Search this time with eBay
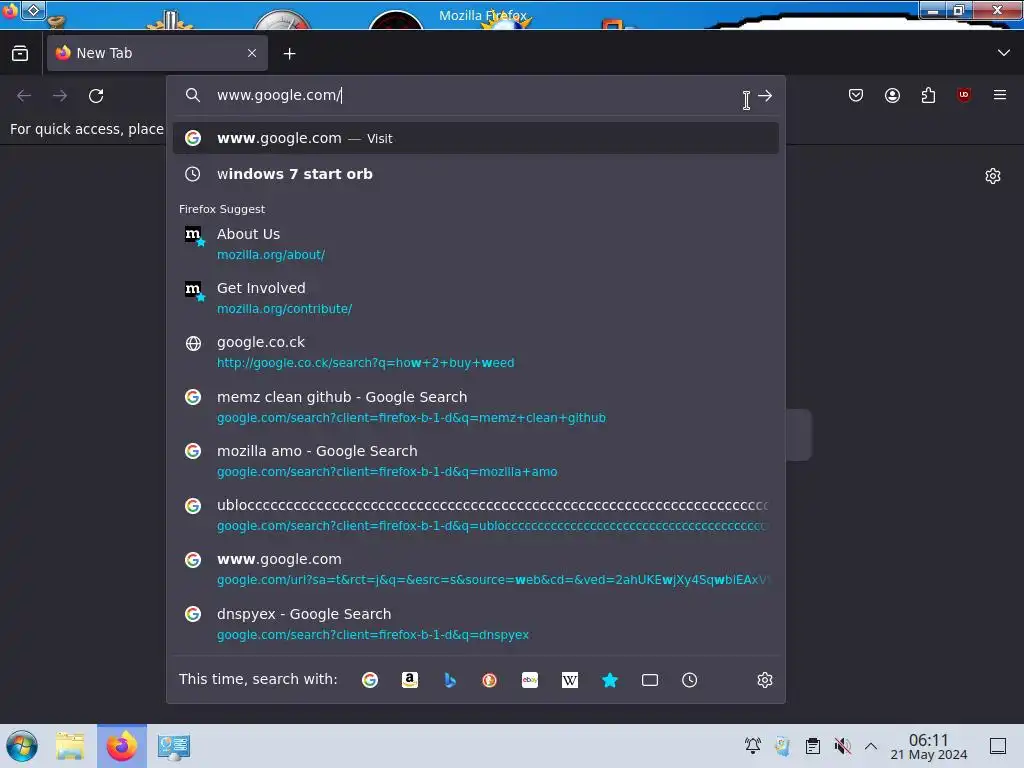The height and width of the screenshot is (768, 1024). click(x=530, y=680)
